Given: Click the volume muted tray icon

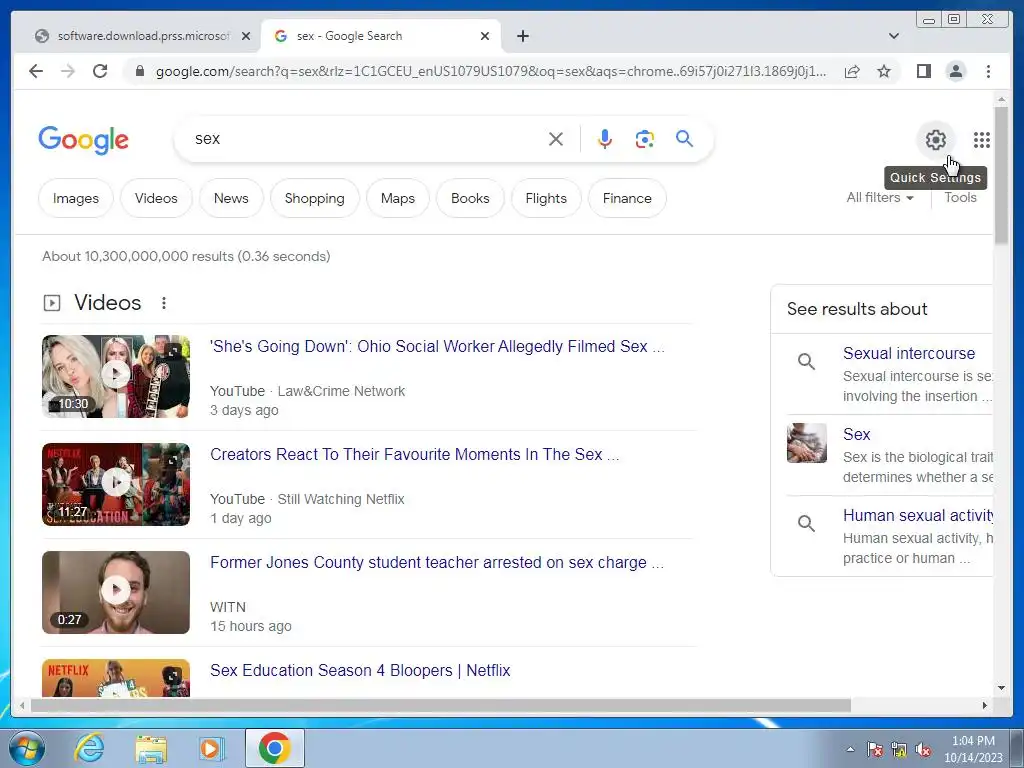Looking at the screenshot, I should coord(923,750).
